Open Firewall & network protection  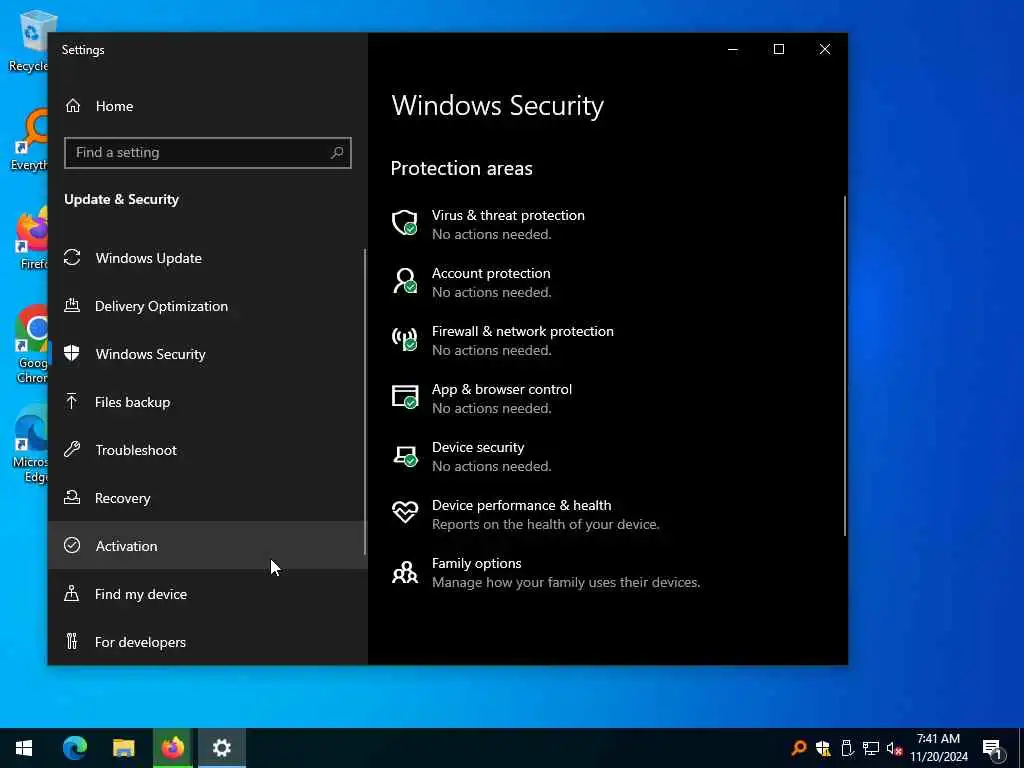click(502, 340)
